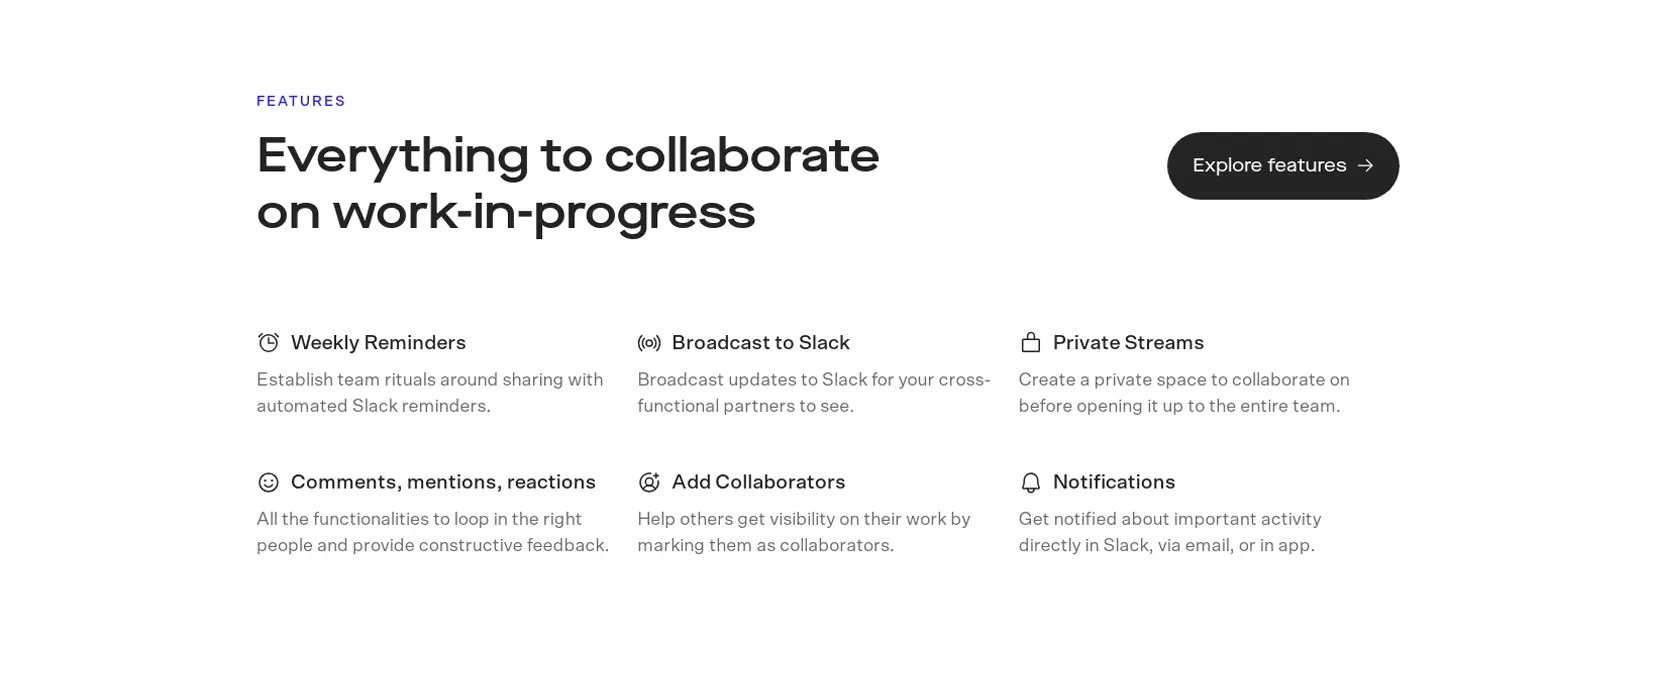
Task: Click description about private space collaboration
Action: (1184, 393)
